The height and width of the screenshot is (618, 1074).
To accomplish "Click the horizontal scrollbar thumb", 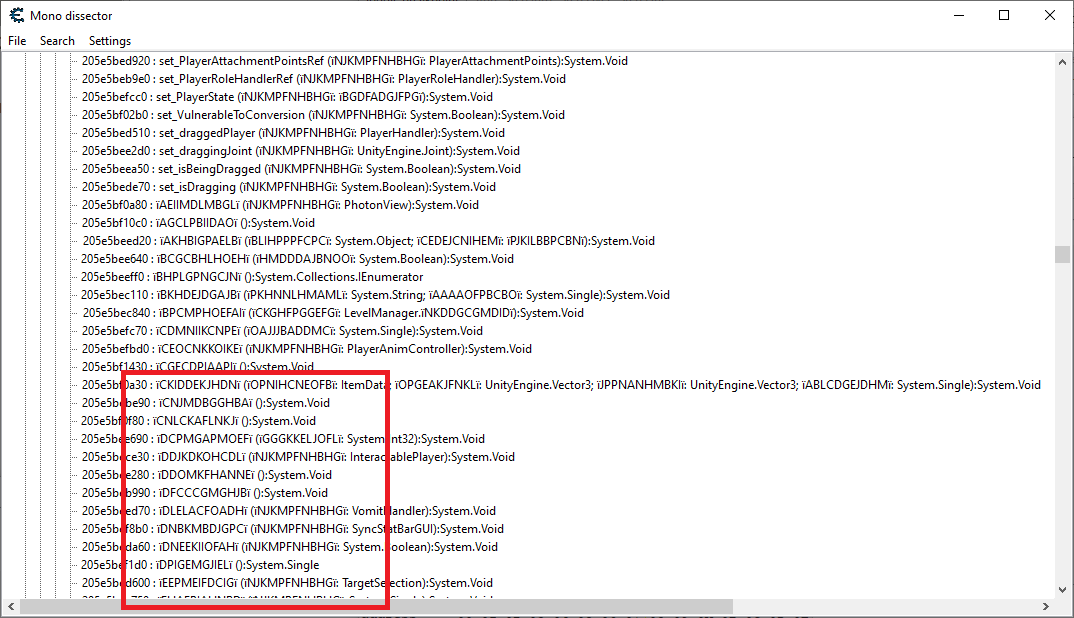I will (376, 606).
